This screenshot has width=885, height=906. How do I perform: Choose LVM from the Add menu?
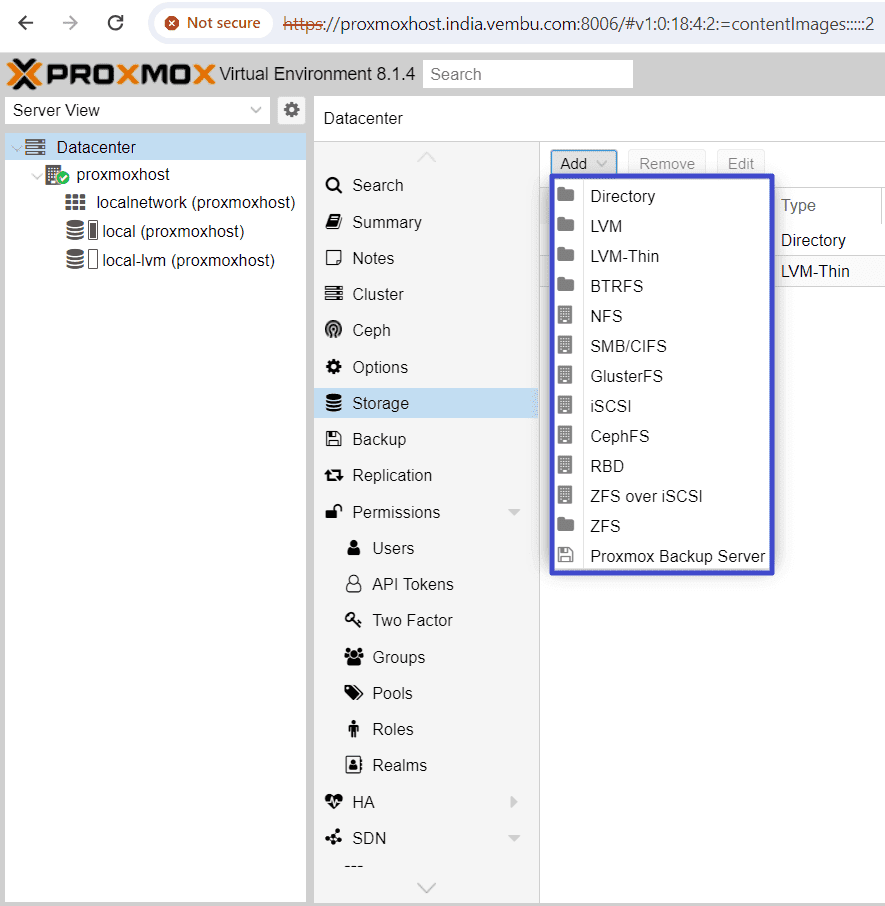coord(661,226)
